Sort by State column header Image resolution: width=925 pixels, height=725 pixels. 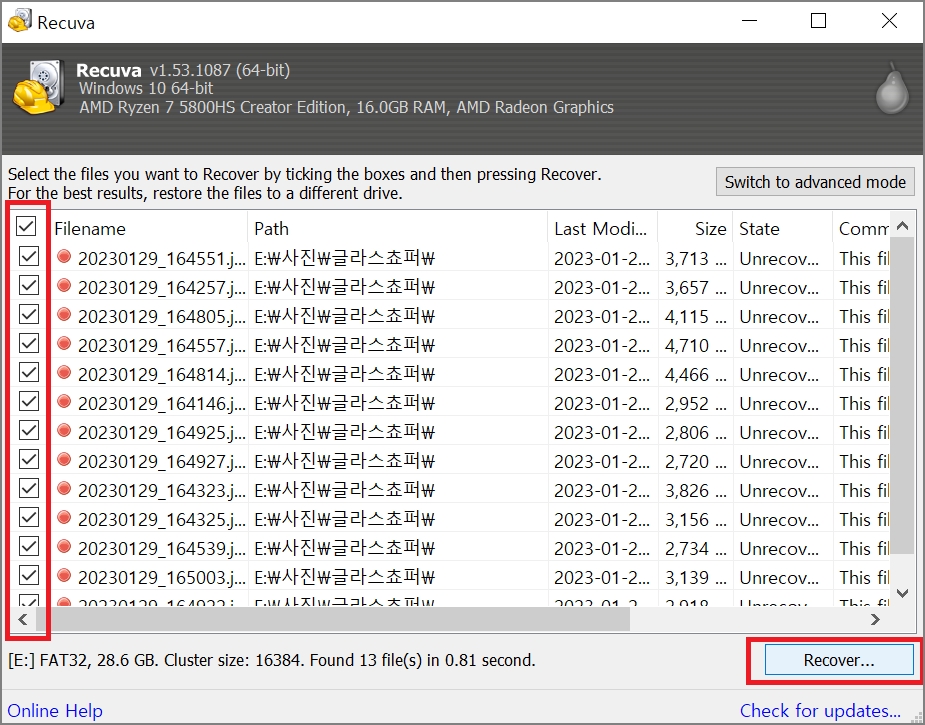(x=782, y=228)
